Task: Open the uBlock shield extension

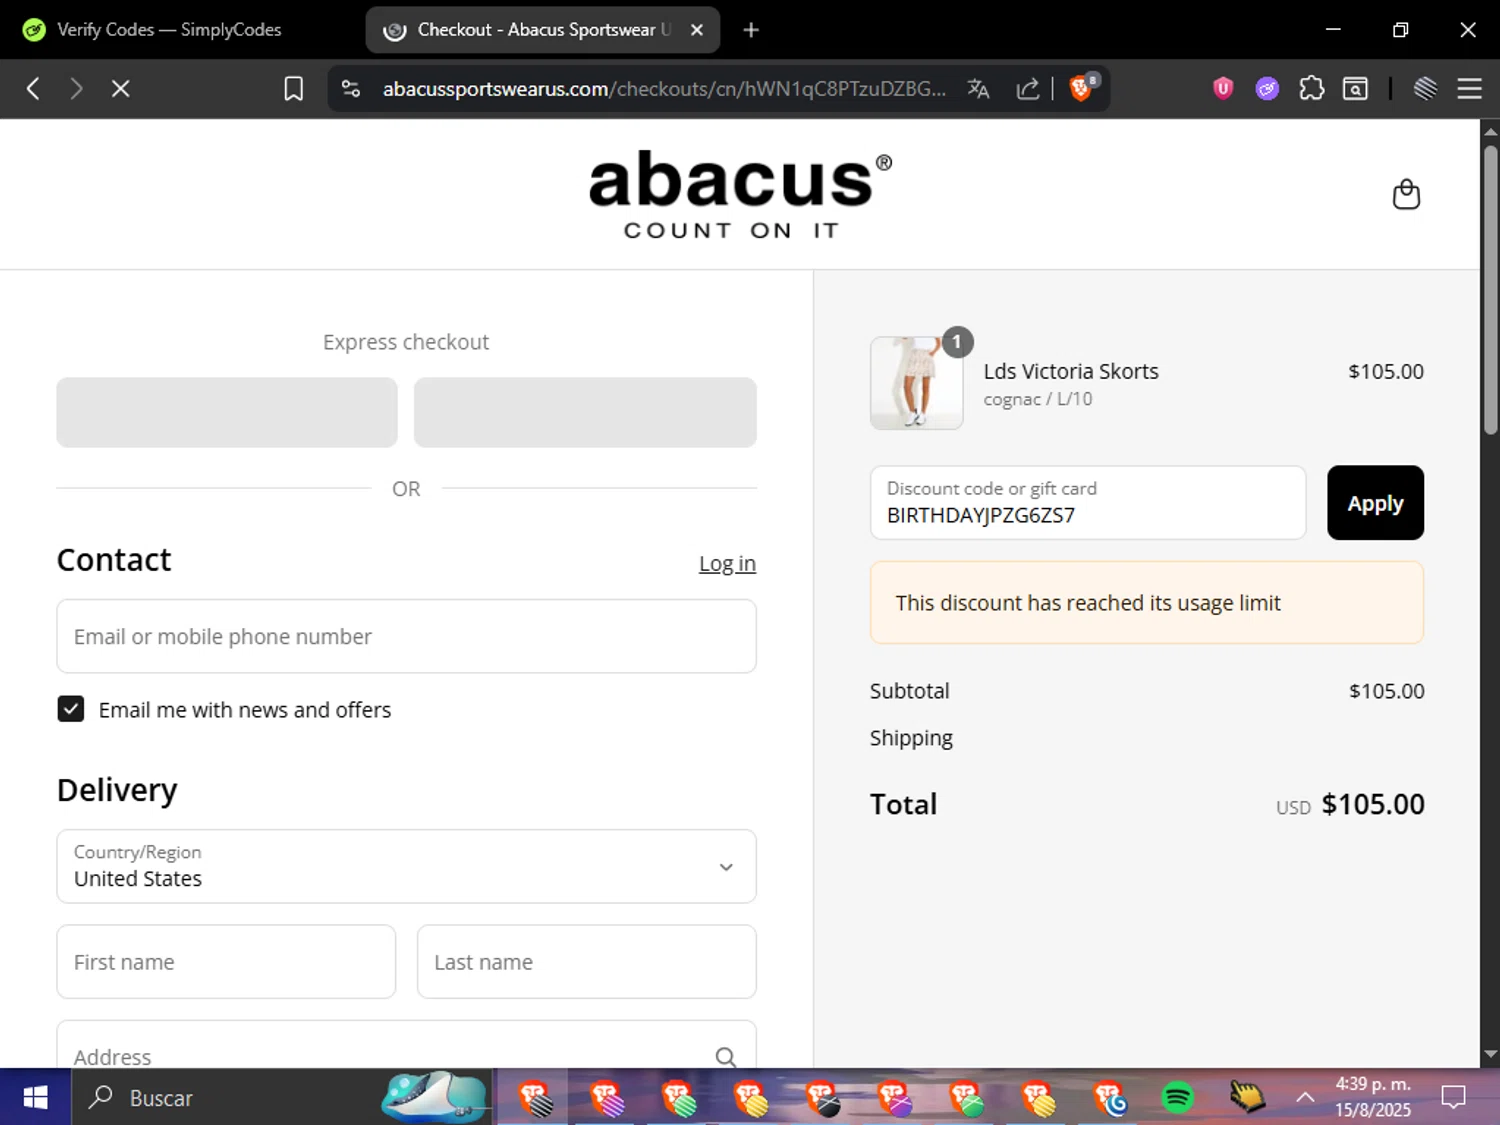Action: pyautogui.click(x=1222, y=89)
